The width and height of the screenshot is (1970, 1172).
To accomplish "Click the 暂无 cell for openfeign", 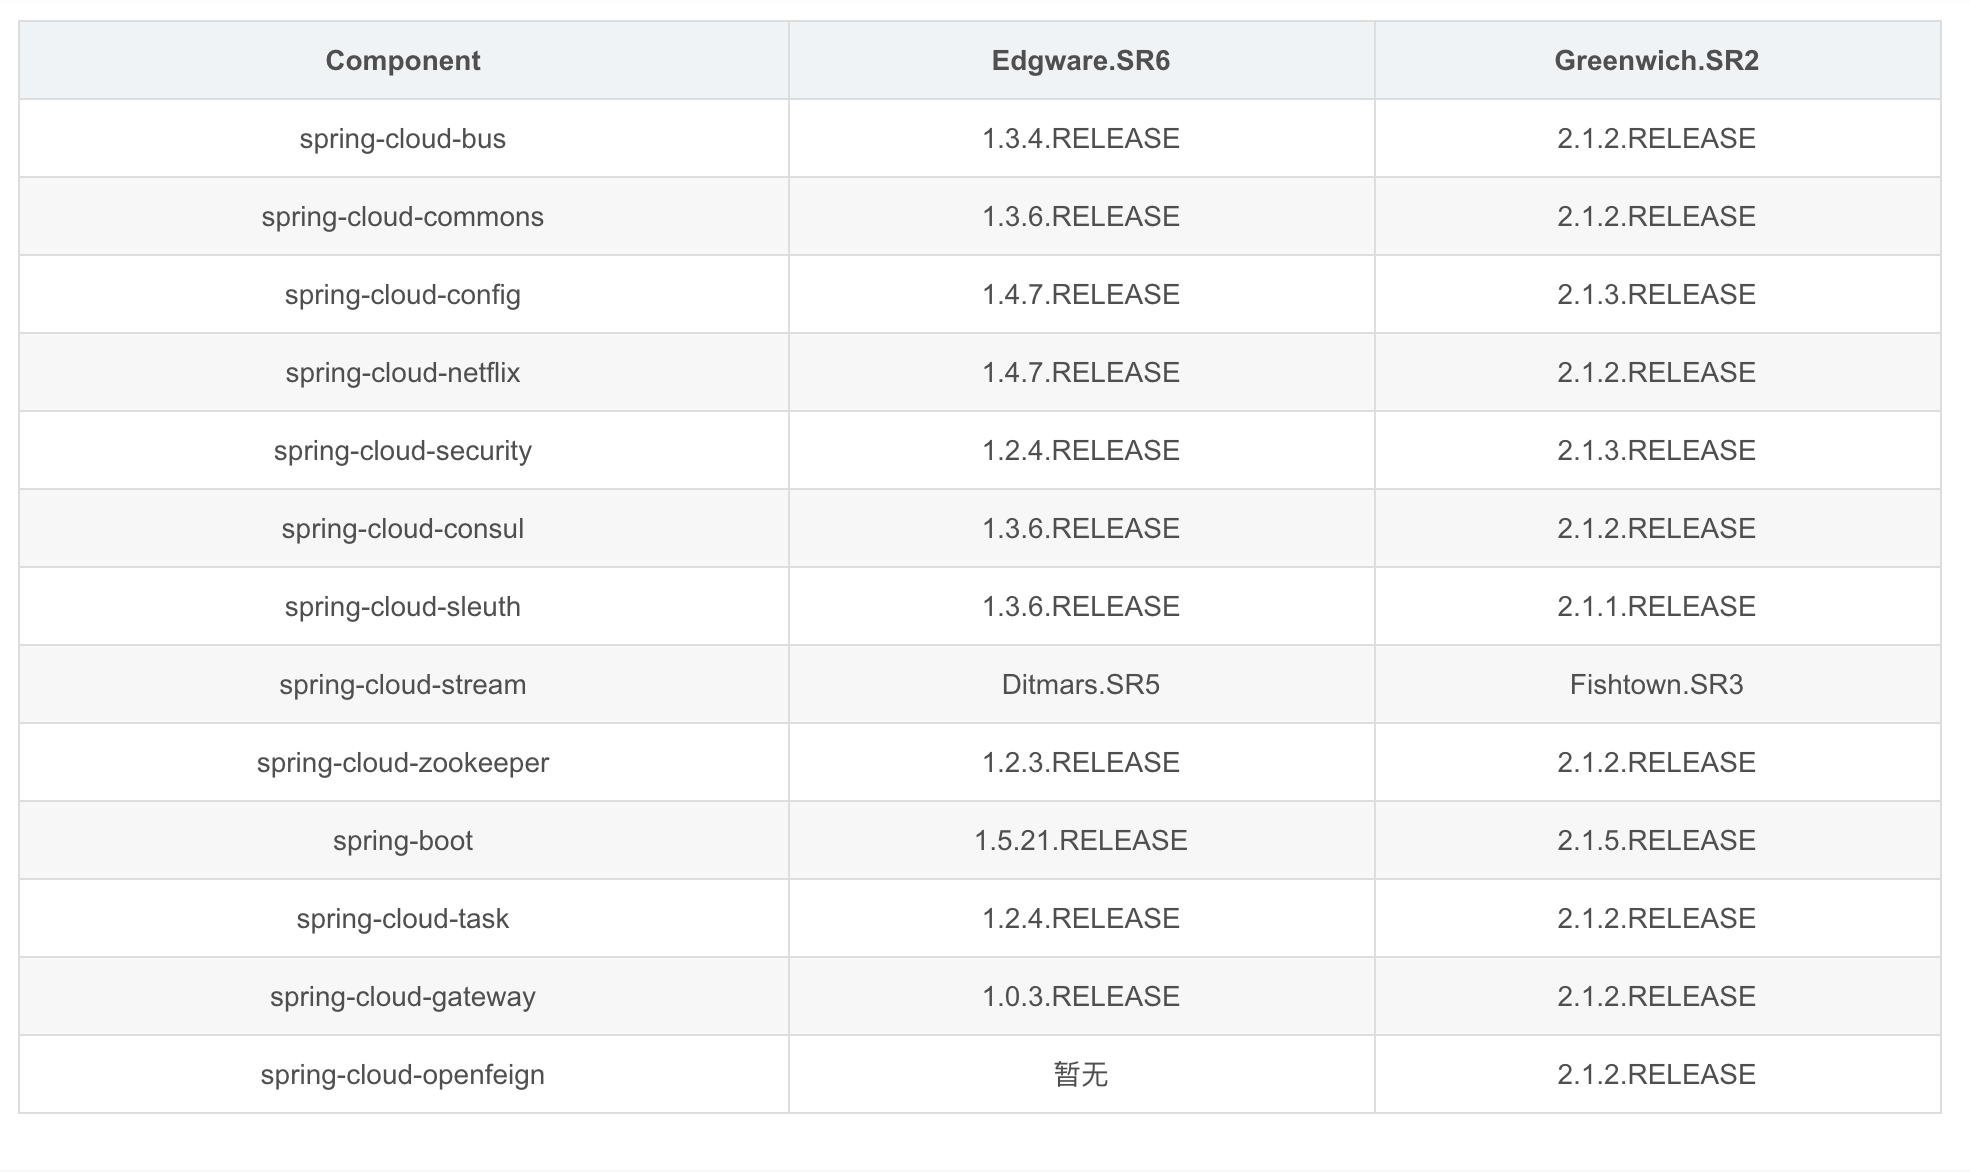I will click(1080, 1075).
